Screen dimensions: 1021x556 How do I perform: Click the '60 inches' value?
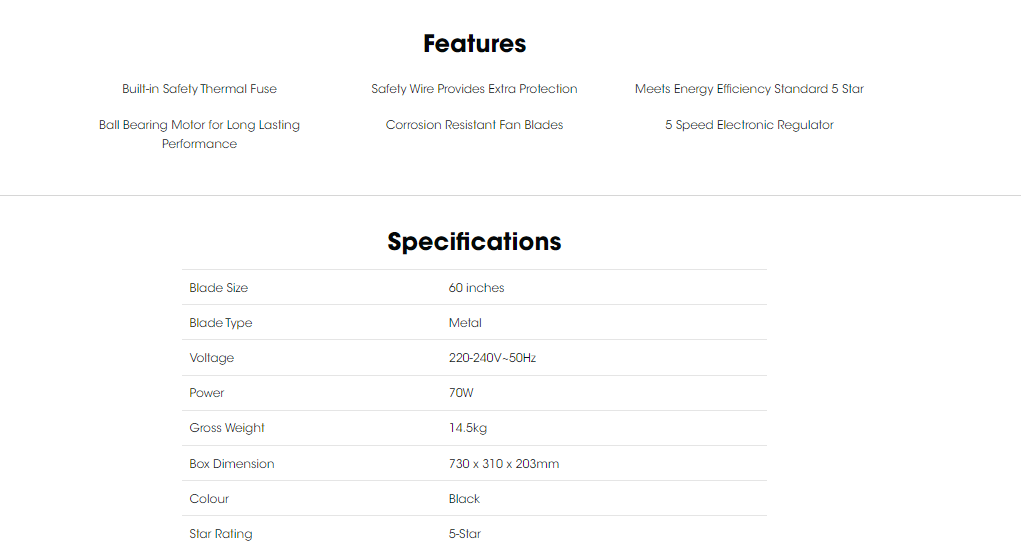pyautogui.click(x=476, y=288)
